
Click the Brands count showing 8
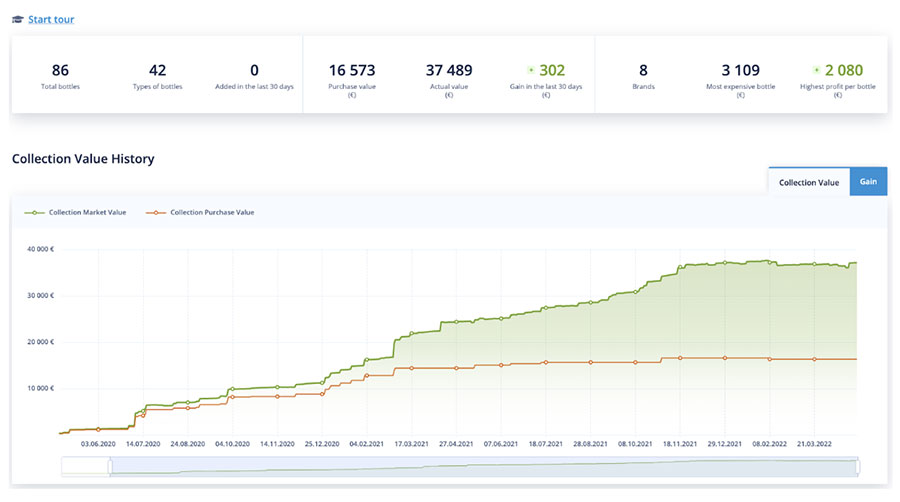(644, 71)
